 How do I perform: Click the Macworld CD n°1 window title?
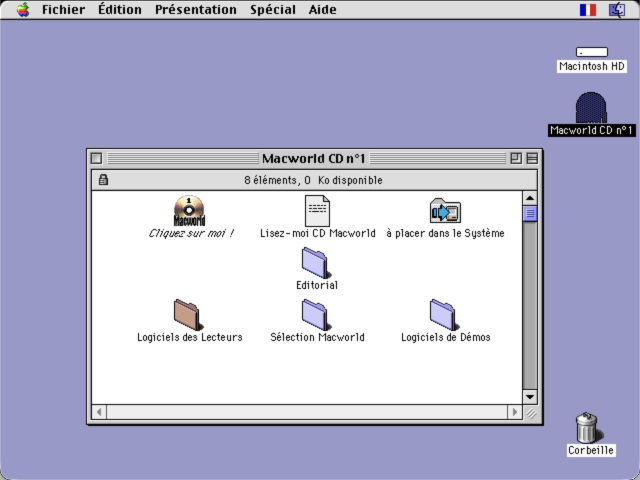point(313,158)
